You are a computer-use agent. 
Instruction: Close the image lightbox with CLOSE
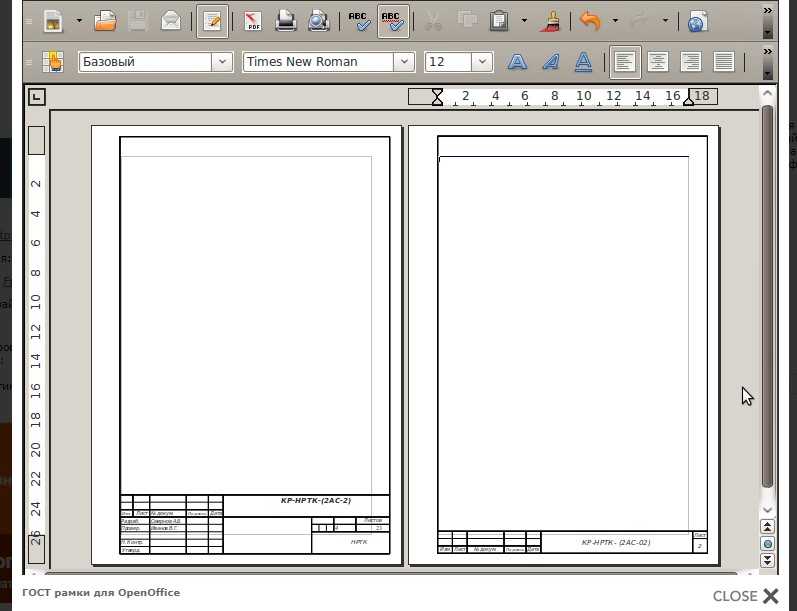pyautogui.click(x=745, y=596)
